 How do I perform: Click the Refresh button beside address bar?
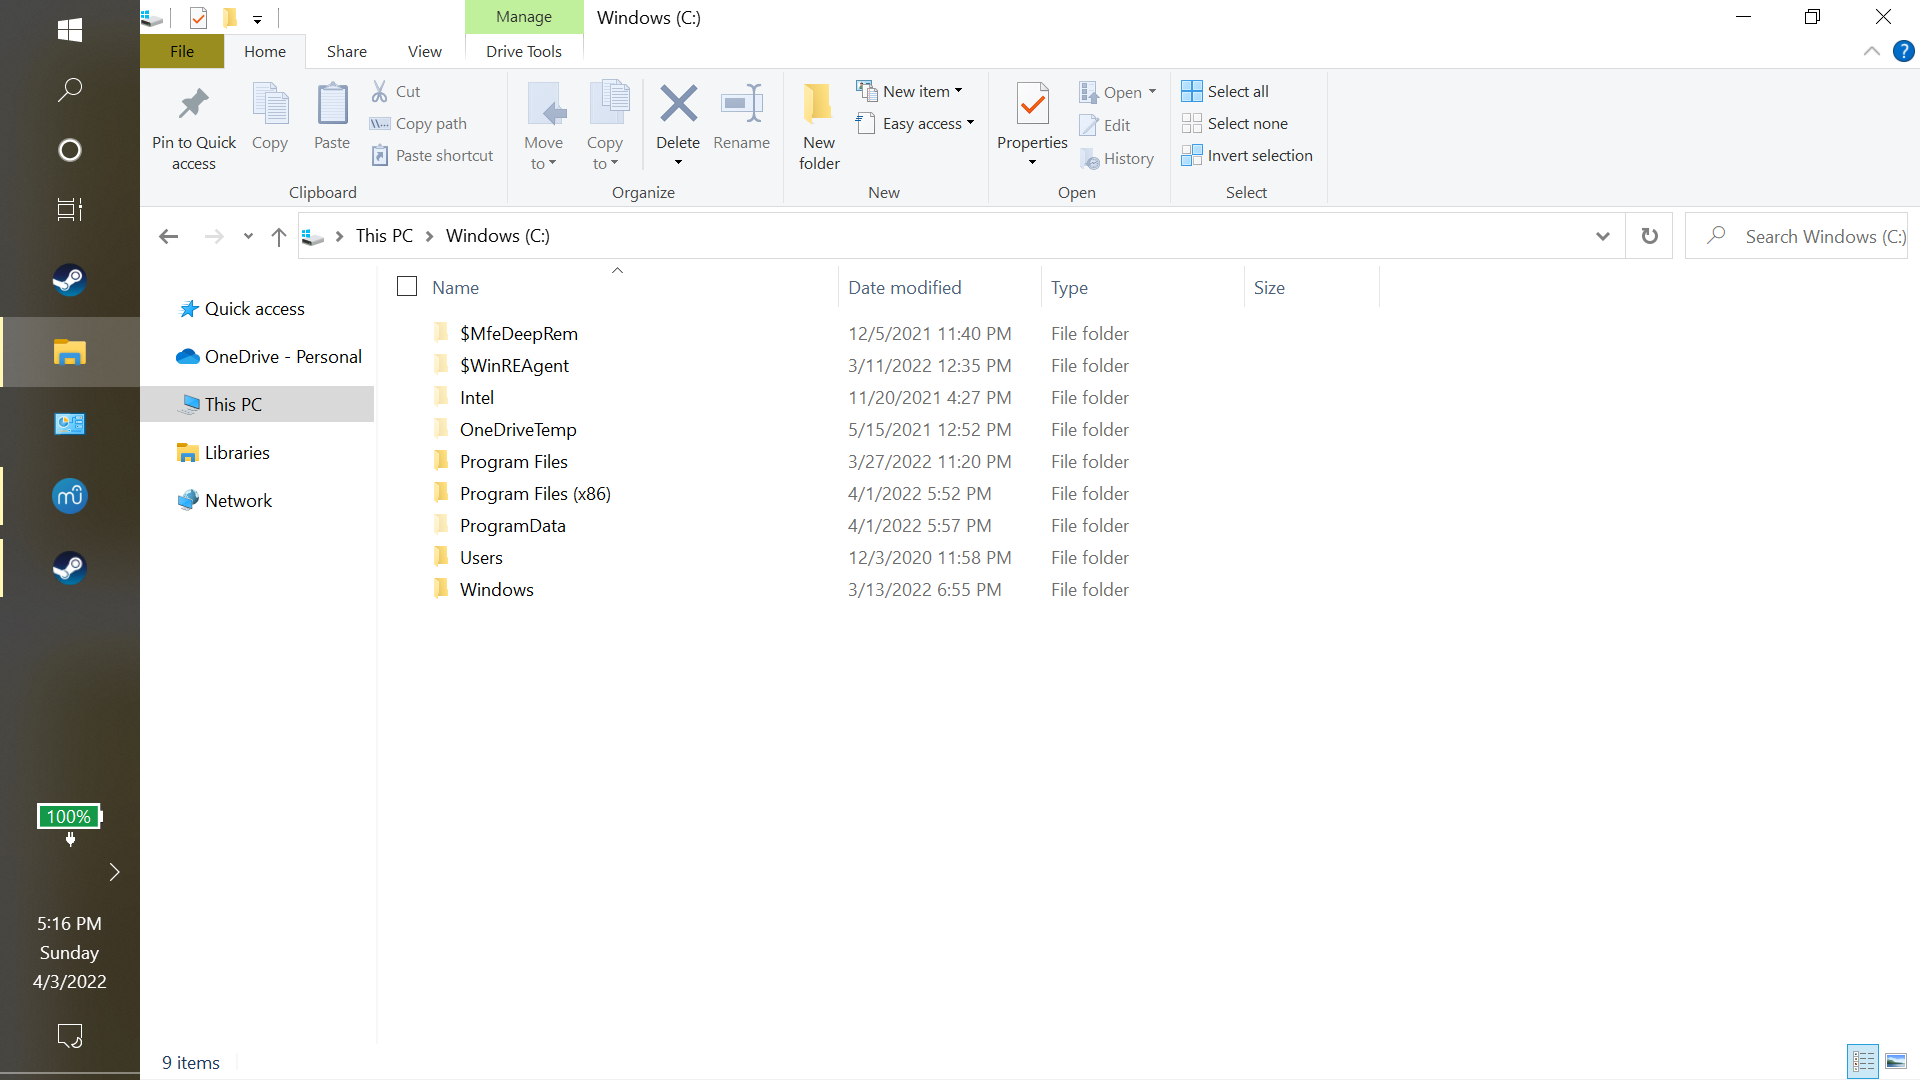1649,236
